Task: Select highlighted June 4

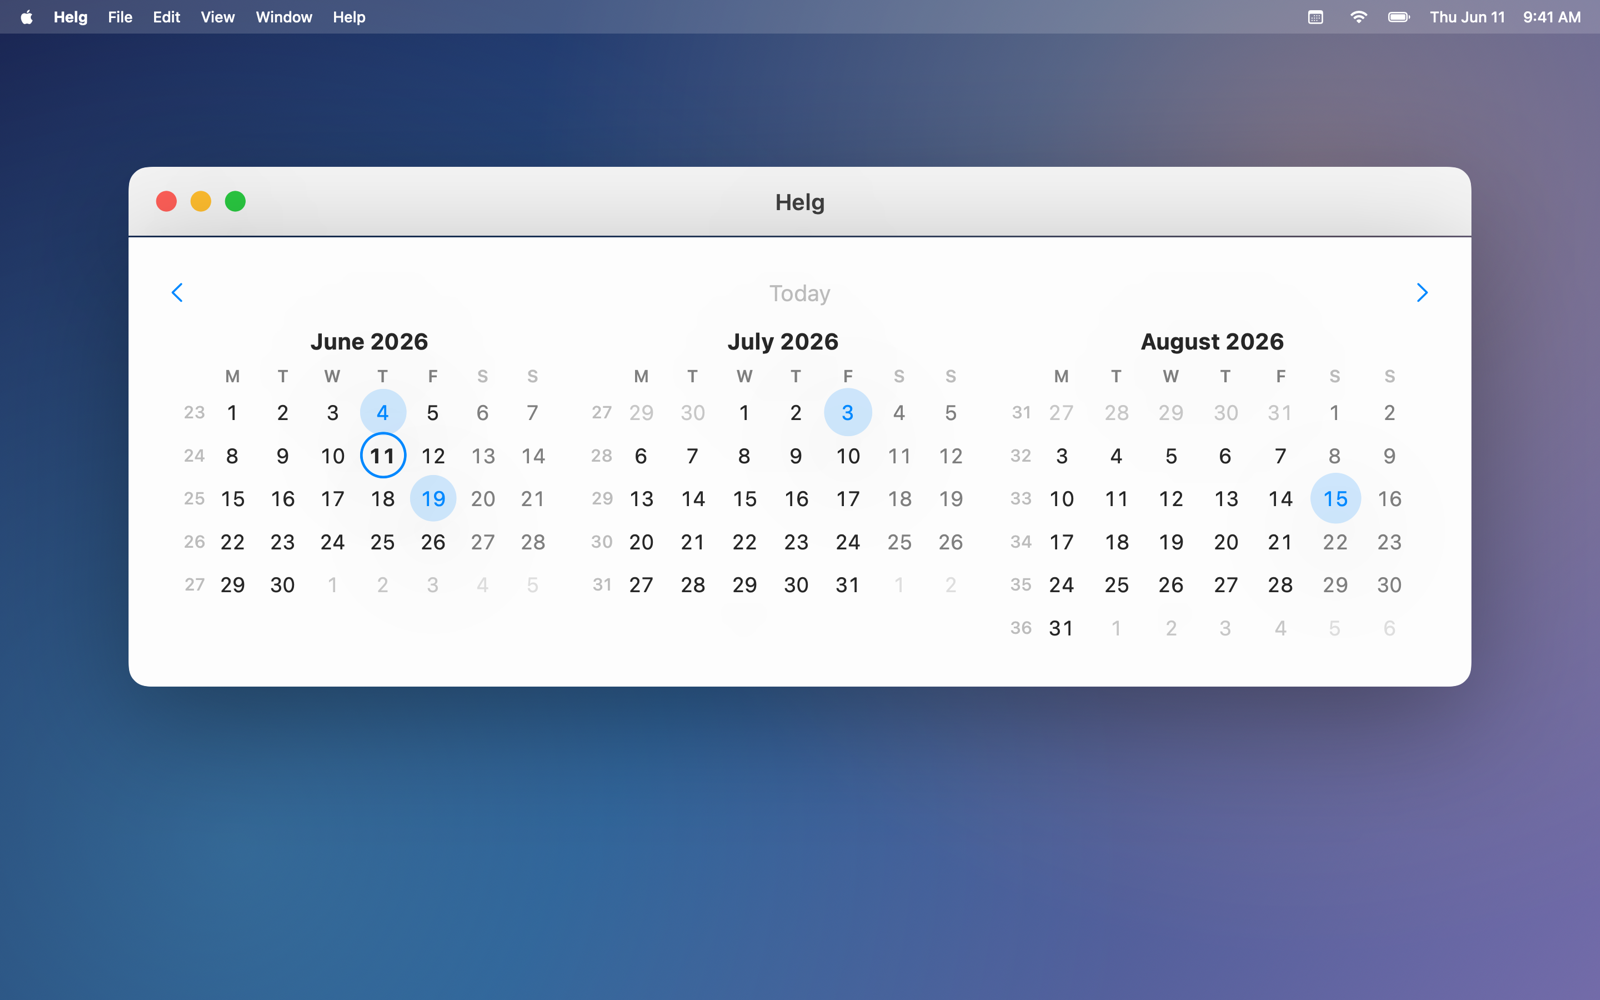Action: point(383,413)
